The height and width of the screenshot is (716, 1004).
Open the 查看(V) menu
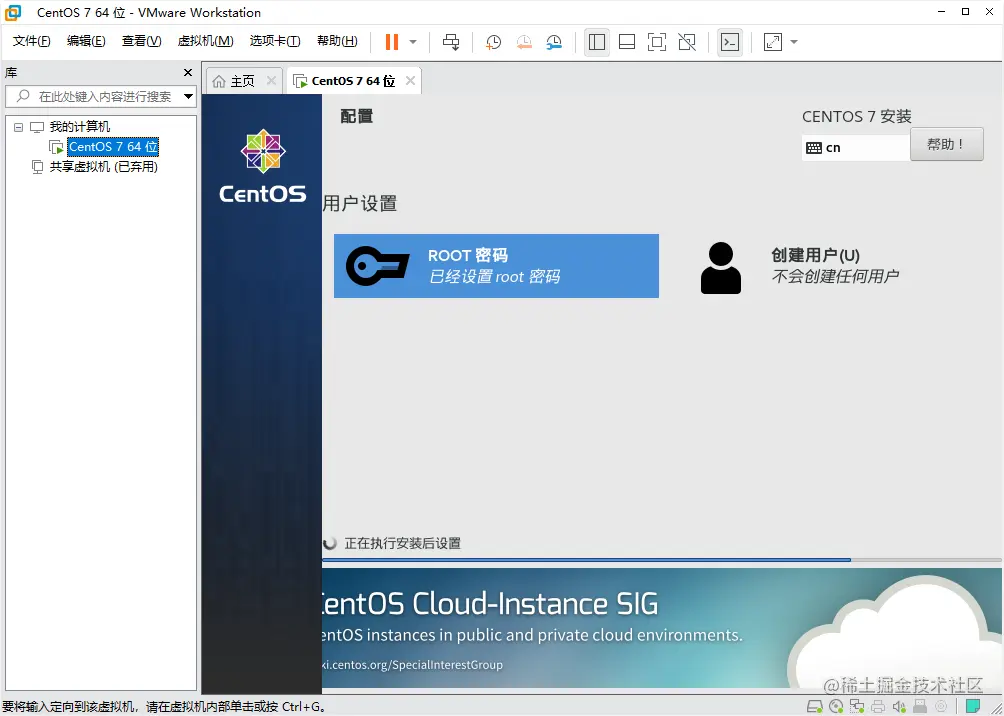[142, 41]
